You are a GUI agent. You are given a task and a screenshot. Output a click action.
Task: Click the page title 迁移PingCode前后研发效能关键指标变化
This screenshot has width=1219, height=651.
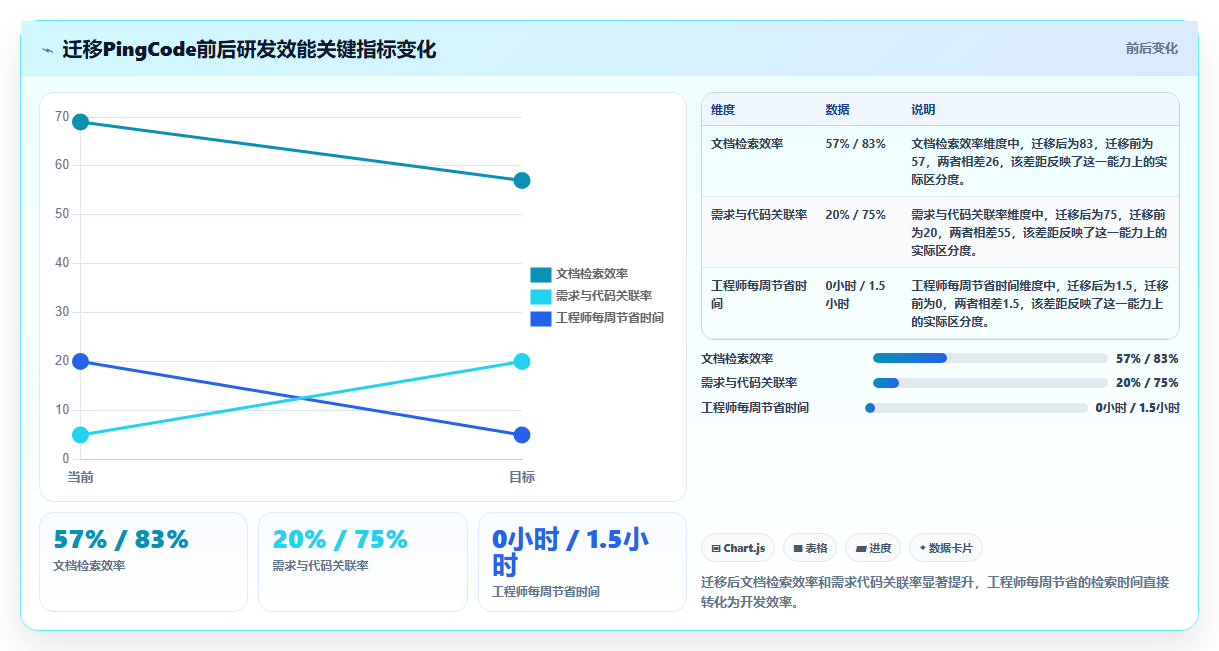tap(249, 49)
